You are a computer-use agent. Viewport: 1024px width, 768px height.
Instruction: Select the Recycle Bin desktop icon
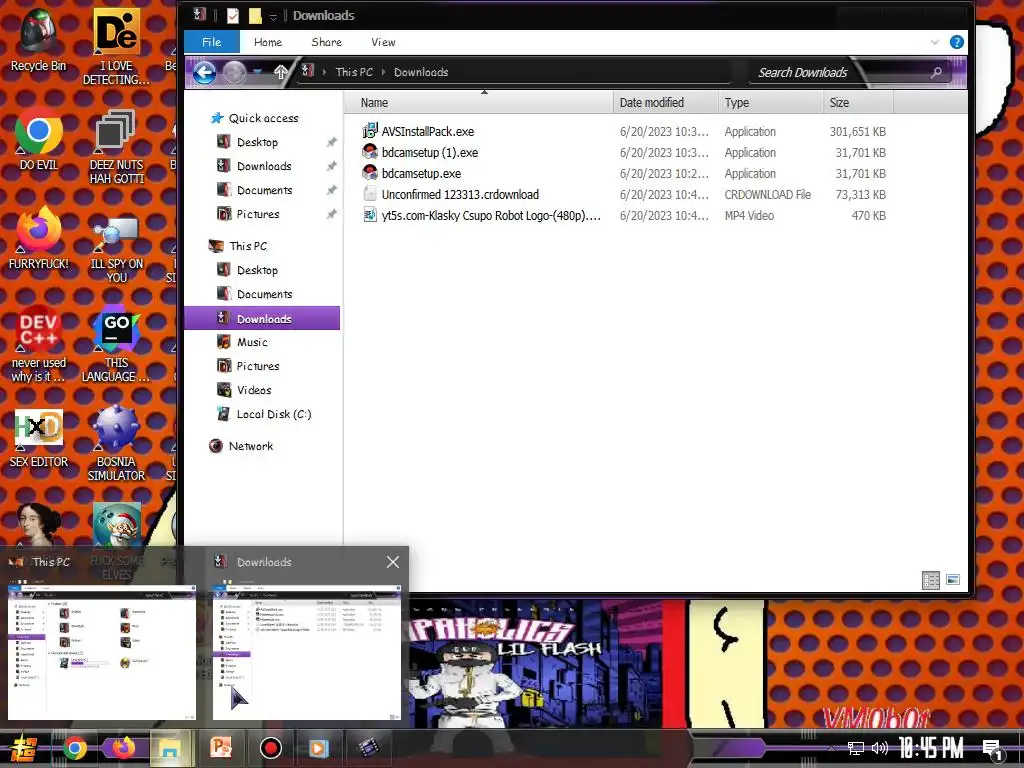pos(39,40)
